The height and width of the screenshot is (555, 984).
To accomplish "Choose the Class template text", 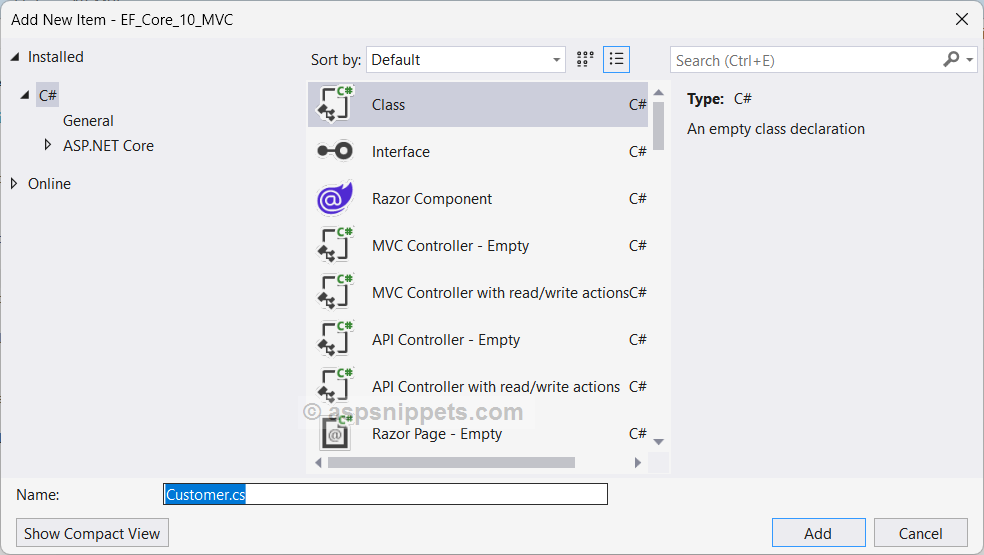I will point(388,105).
